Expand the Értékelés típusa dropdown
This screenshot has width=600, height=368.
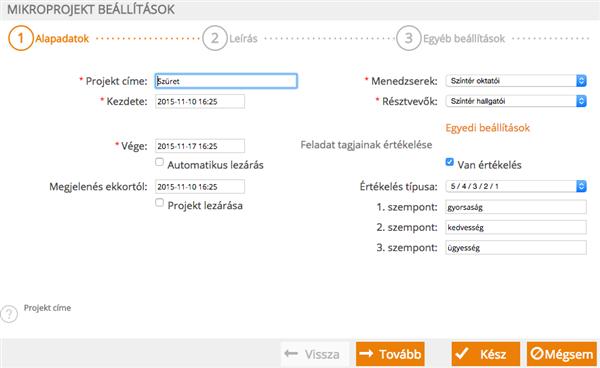tap(516, 186)
